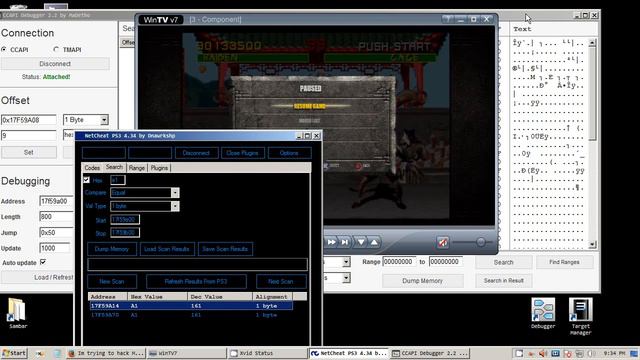Image resolution: width=640 pixels, height=360 pixels.
Task: Click the Search in Result button
Action: [x=504, y=280]
